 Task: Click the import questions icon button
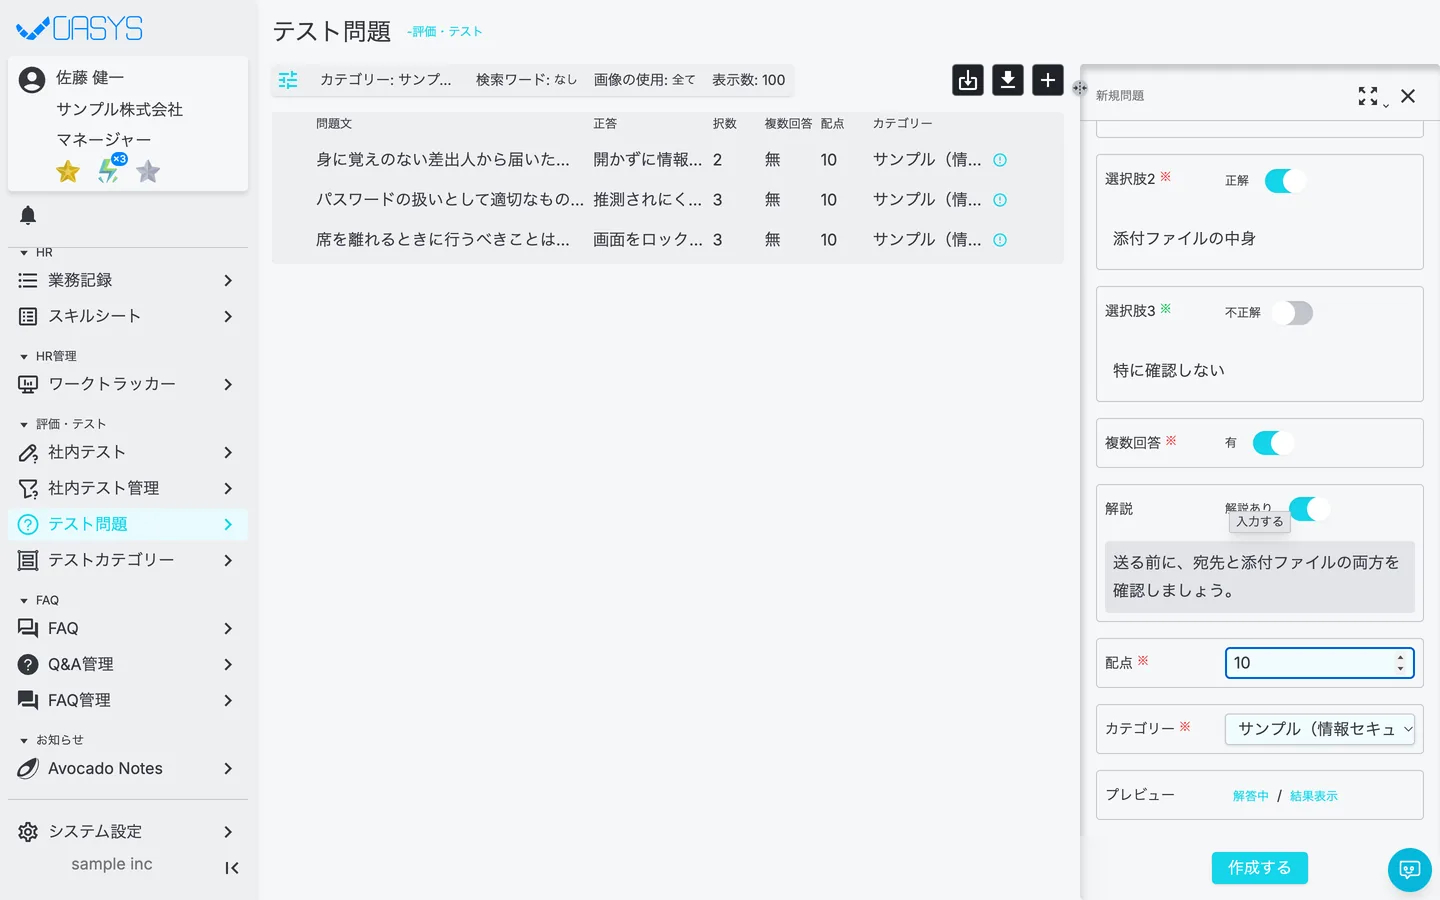click(968, 80)
